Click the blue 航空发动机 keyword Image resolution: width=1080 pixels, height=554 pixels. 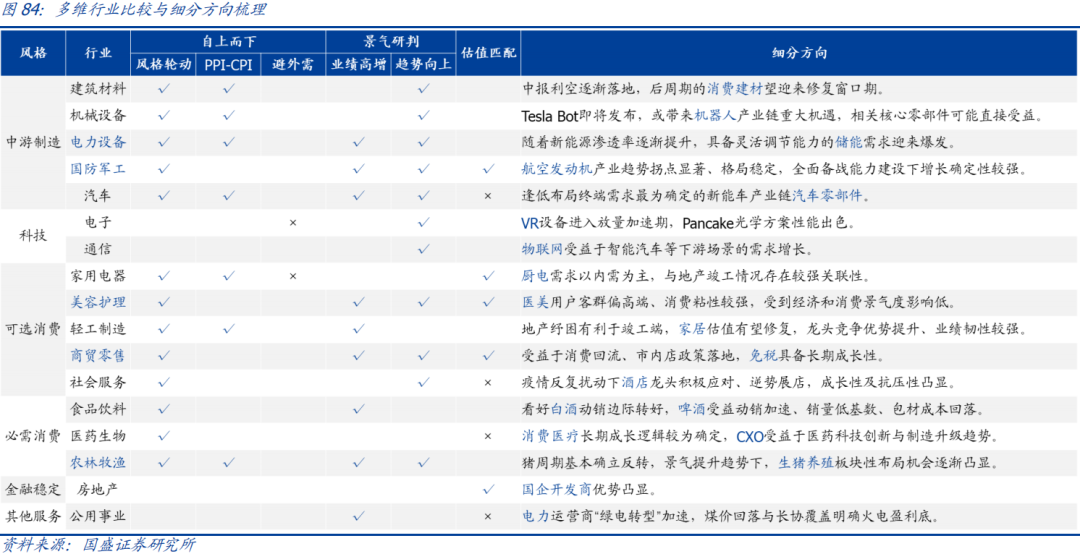tap(557, 169)
